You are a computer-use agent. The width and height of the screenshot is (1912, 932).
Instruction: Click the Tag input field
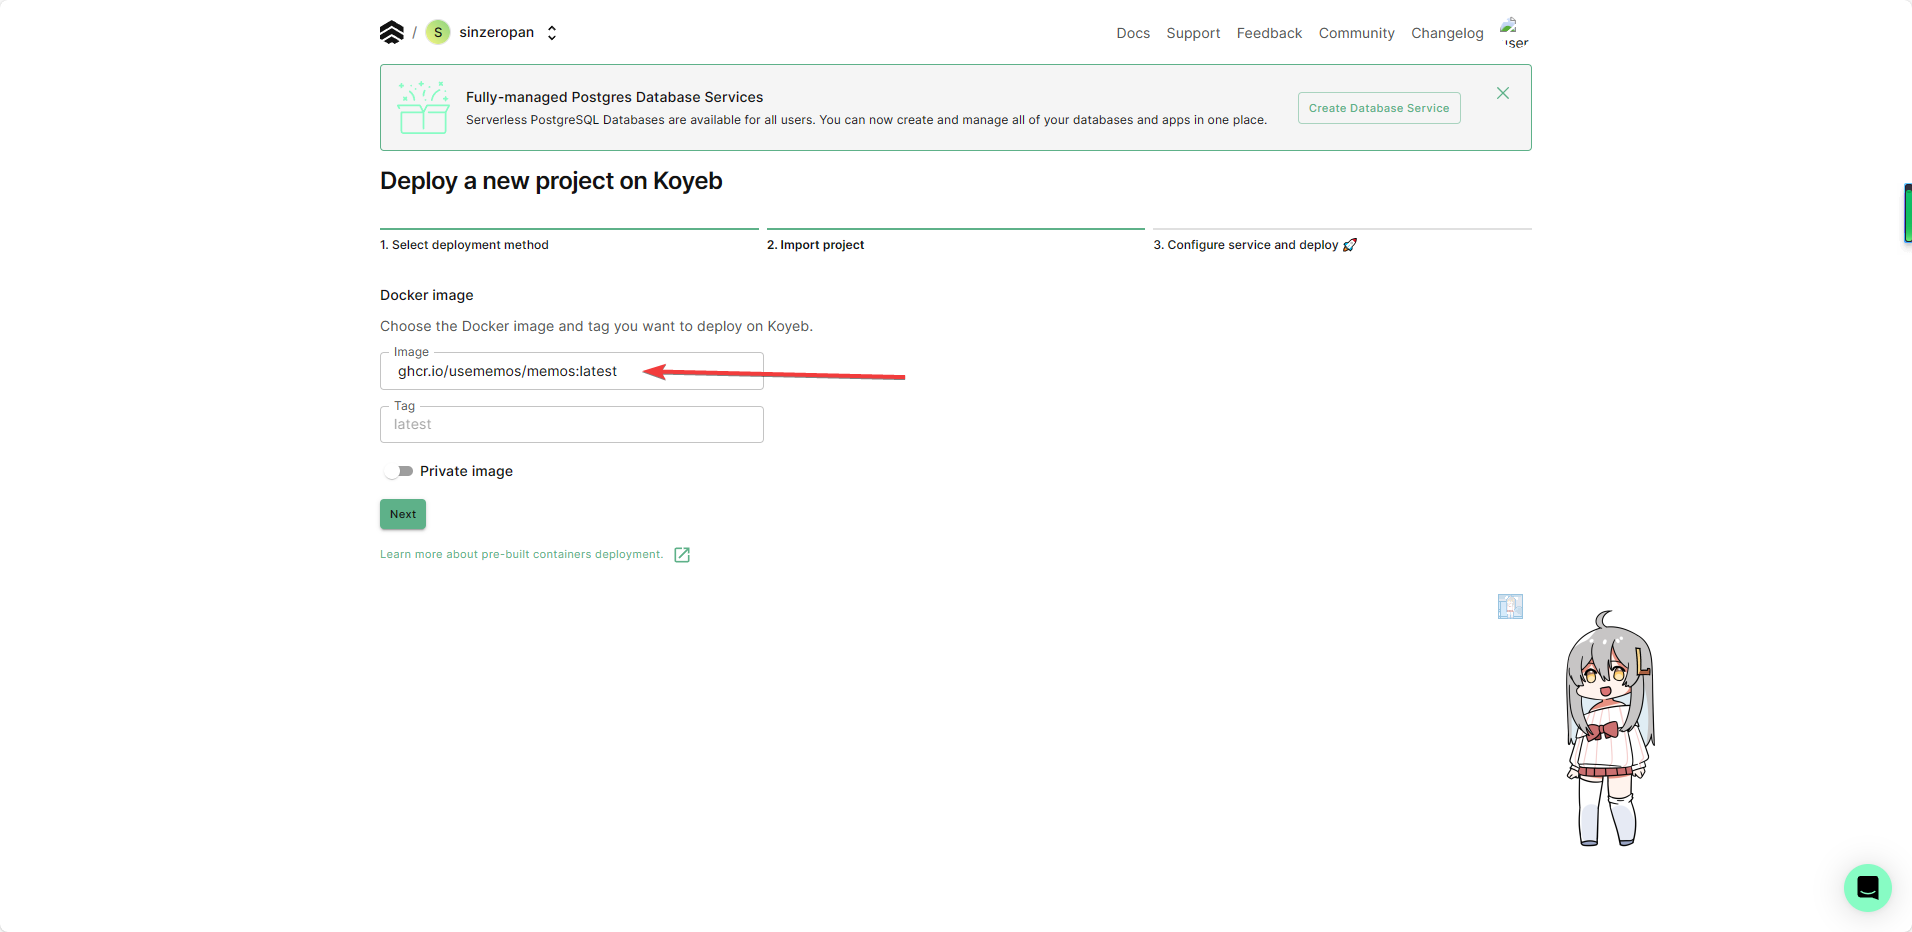(x=572, y=424)
